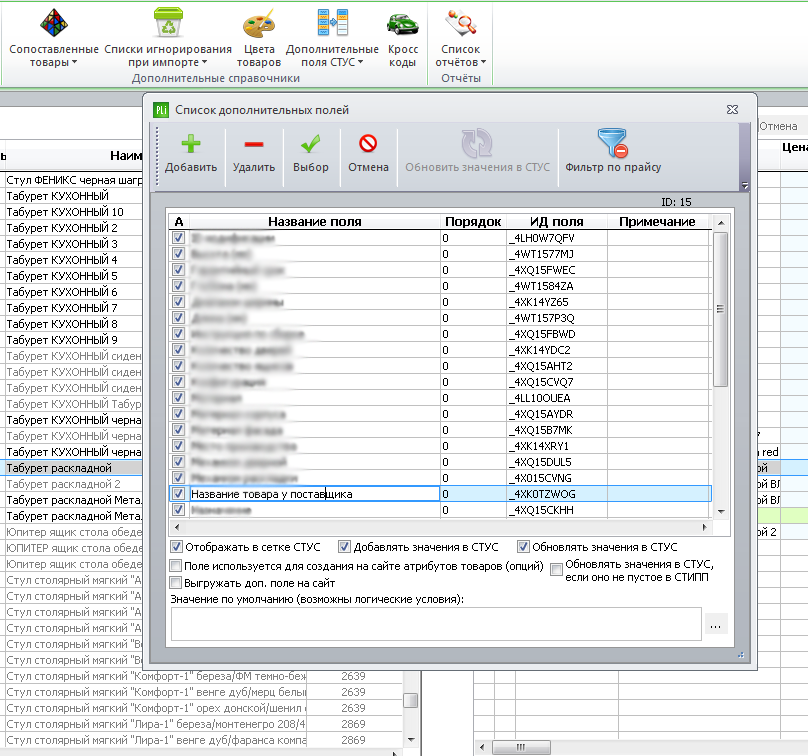
Task: Open Список отчётов icon
Action: click(461, 23)
